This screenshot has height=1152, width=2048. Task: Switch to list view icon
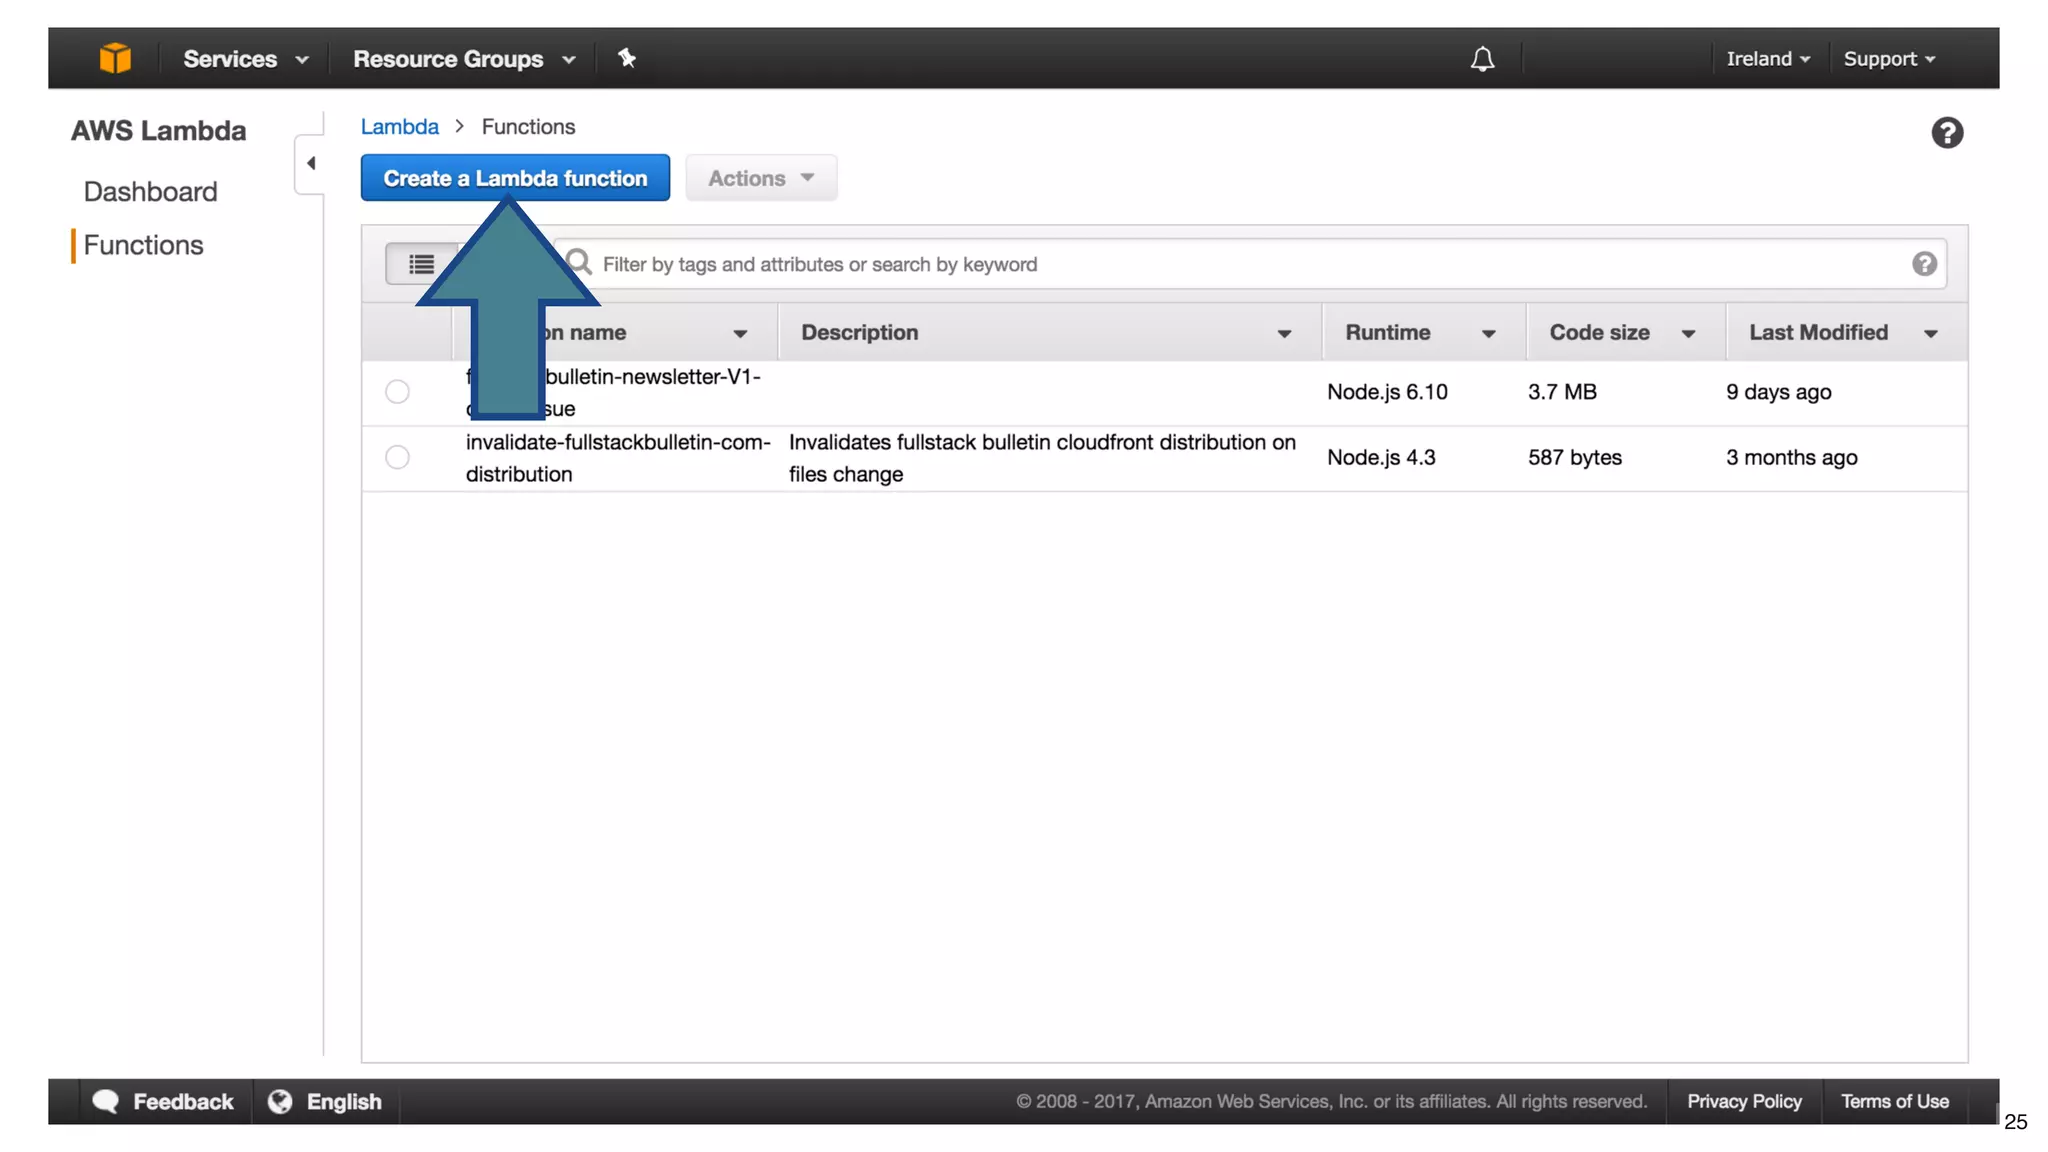pos(421,264)
